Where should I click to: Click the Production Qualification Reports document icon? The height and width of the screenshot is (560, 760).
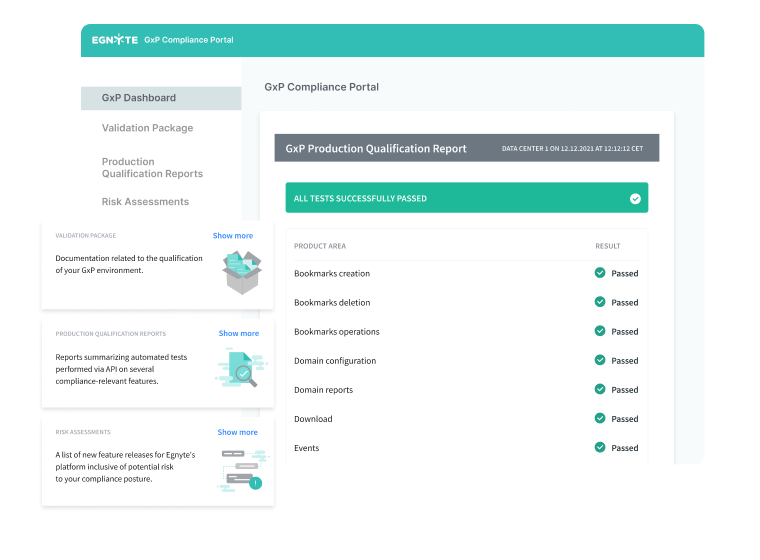[x=240, y=367]
